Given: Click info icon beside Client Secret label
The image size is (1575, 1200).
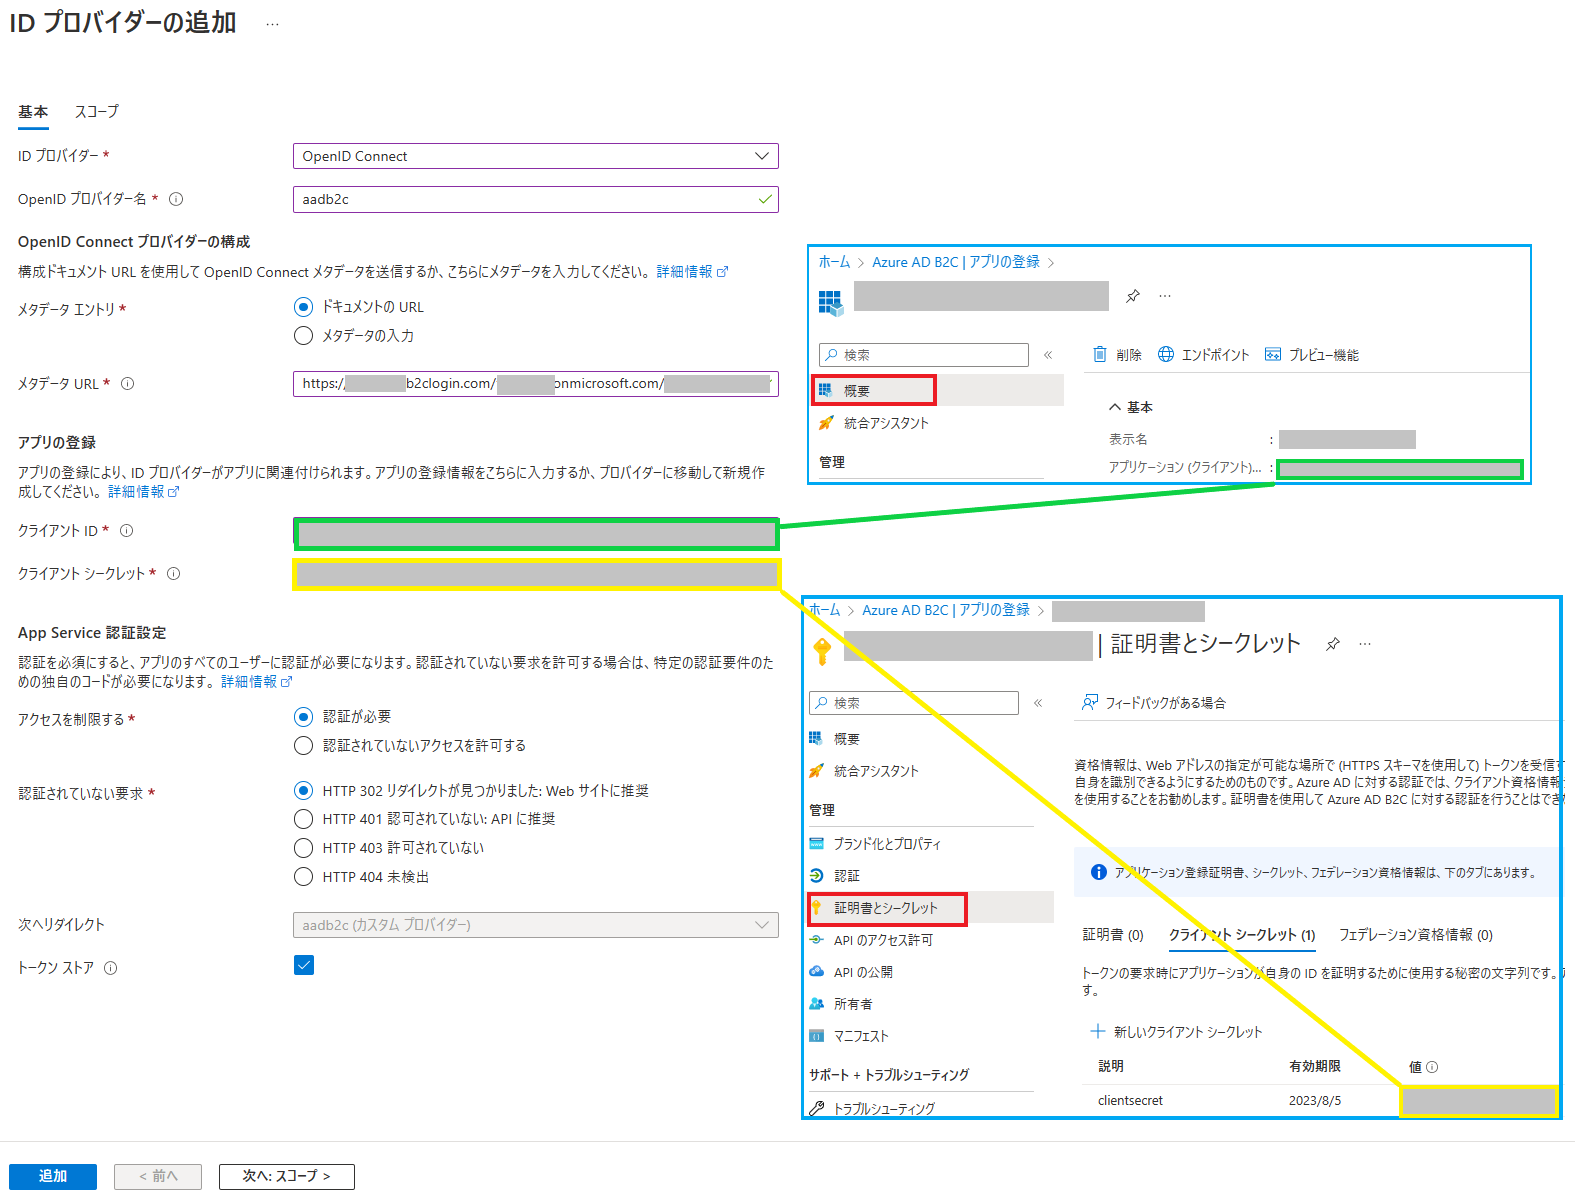Looking at the screenshot, I should pos(174,574).
